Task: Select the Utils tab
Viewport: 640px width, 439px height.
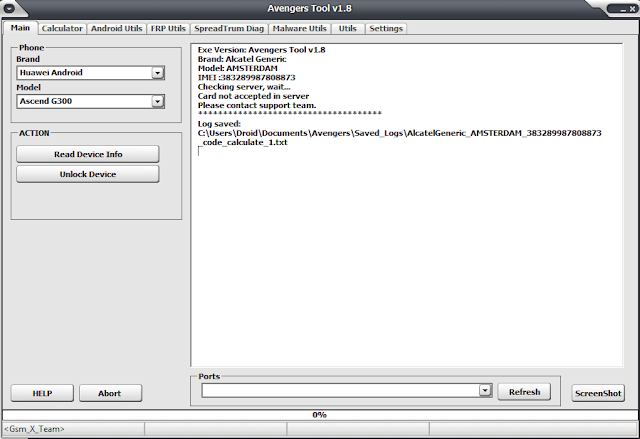Action: pos(347,29)
